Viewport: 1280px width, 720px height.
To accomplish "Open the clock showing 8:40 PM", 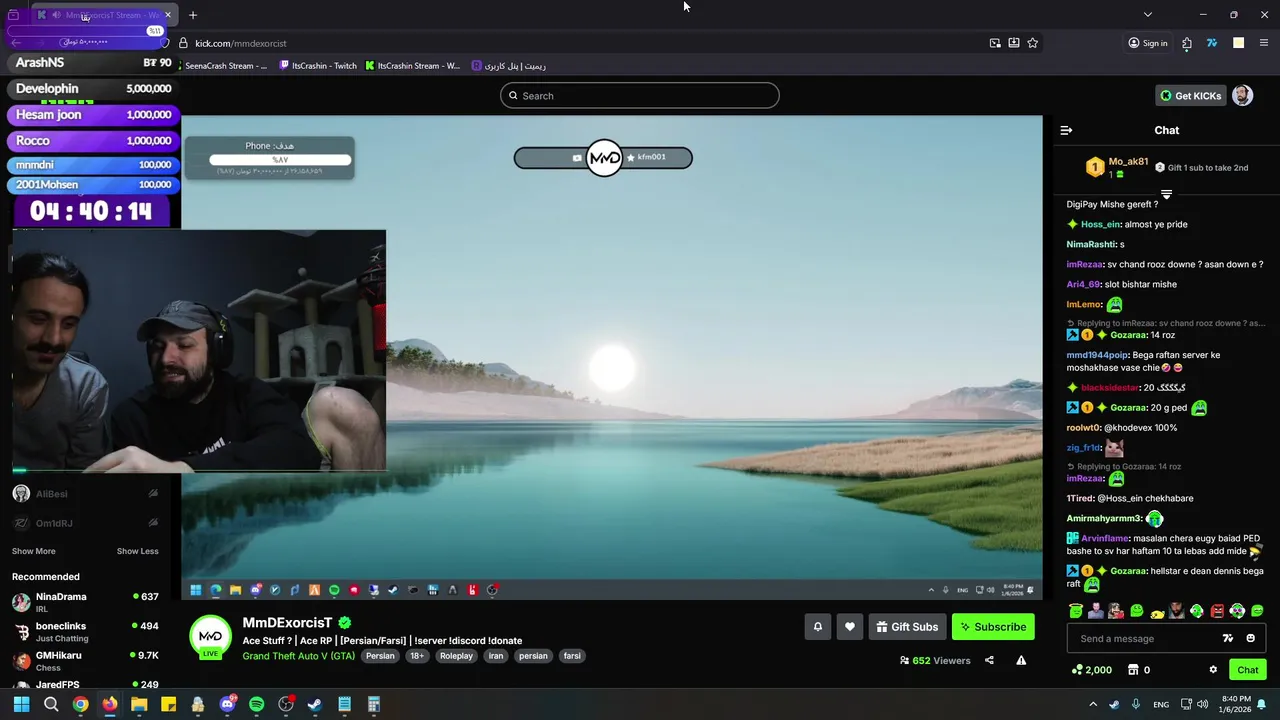I will (1236, 704).
